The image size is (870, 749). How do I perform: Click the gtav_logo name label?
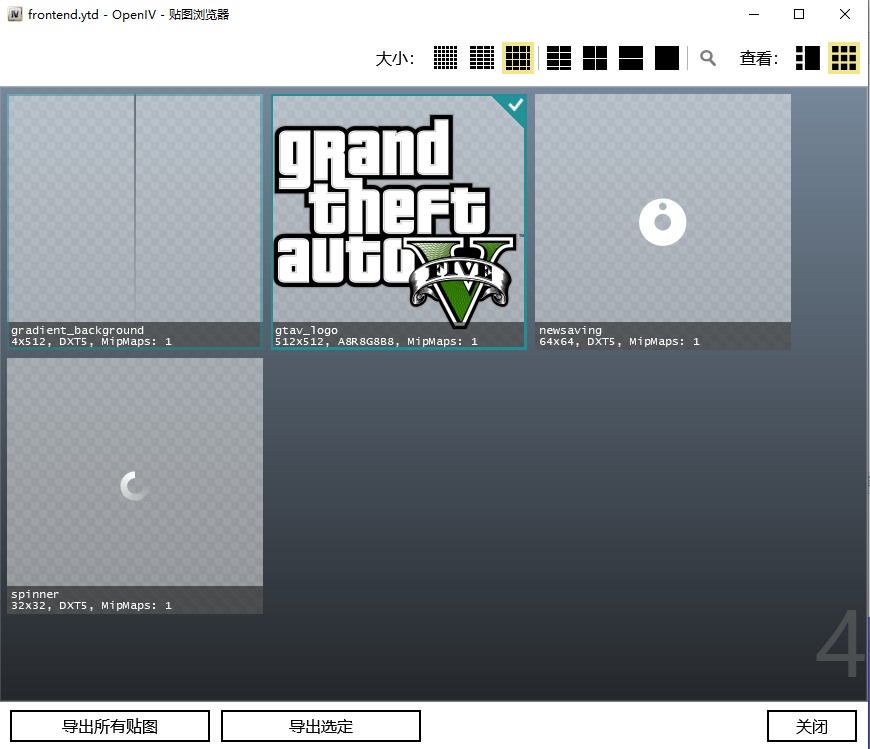306,330
